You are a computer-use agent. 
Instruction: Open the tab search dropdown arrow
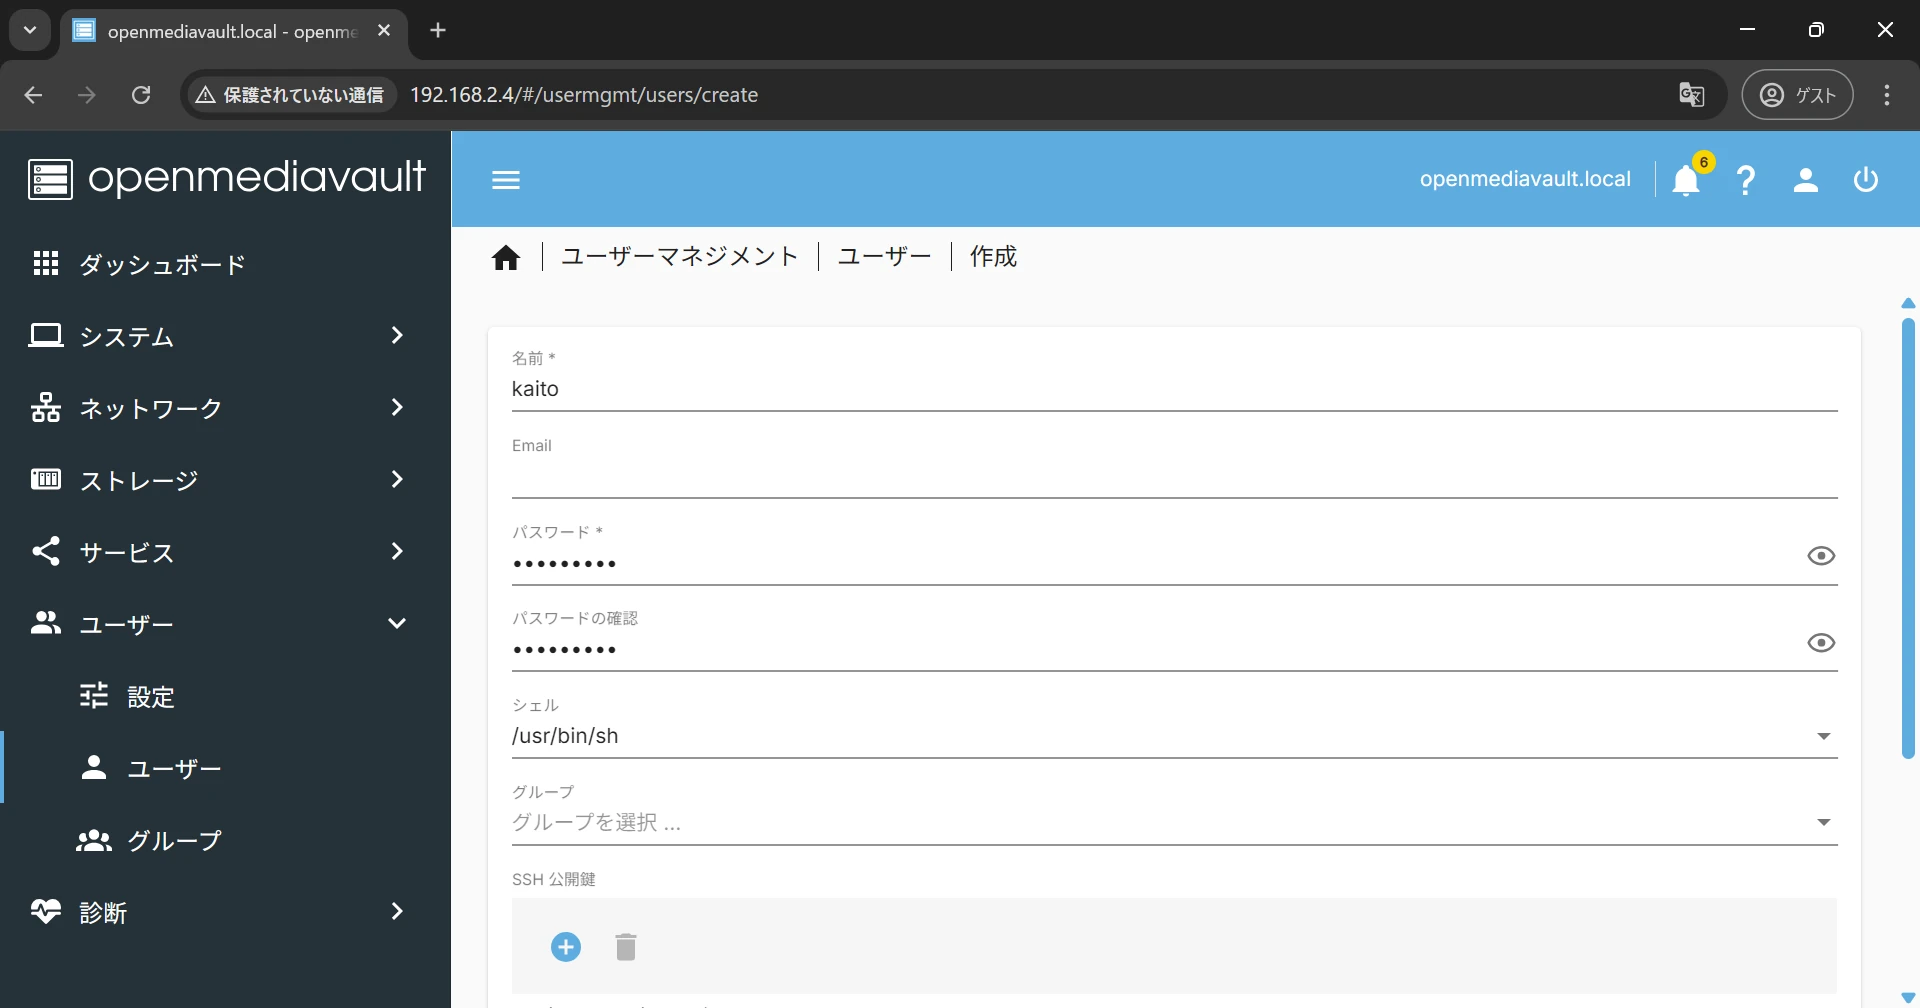pyautogui.click(x=30, y=30)
